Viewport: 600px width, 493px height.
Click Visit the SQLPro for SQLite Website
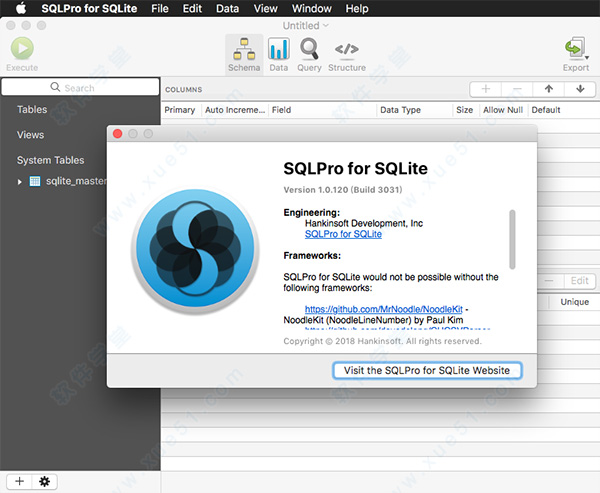pyautogui.click(x=427, y=371)
